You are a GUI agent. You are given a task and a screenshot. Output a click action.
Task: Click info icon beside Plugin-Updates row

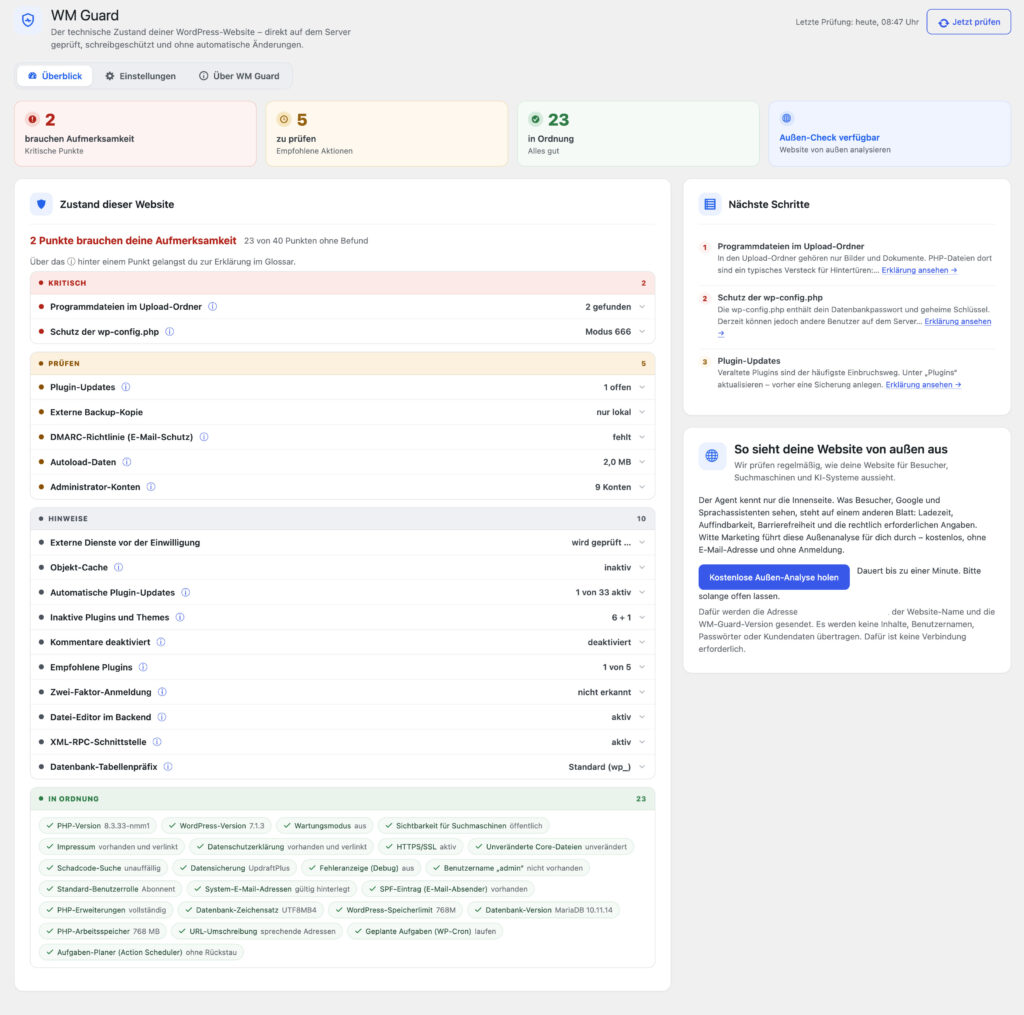coord(126,387)
